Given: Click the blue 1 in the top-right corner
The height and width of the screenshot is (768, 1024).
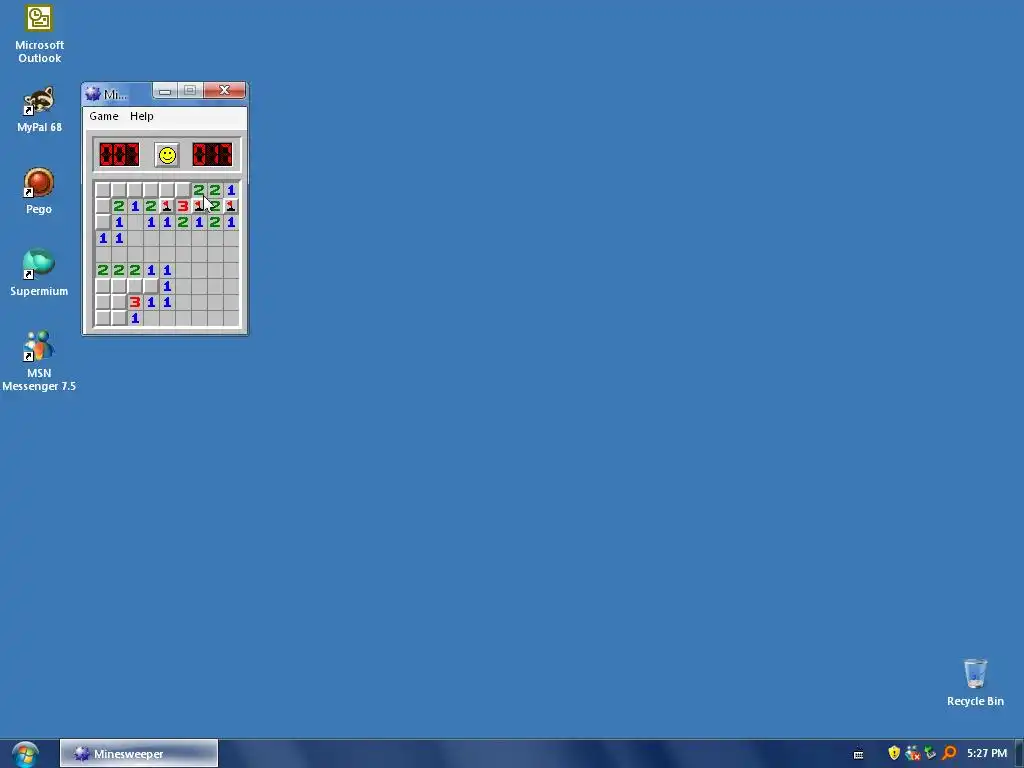Looking at the screenshot, I should [231, 190].
